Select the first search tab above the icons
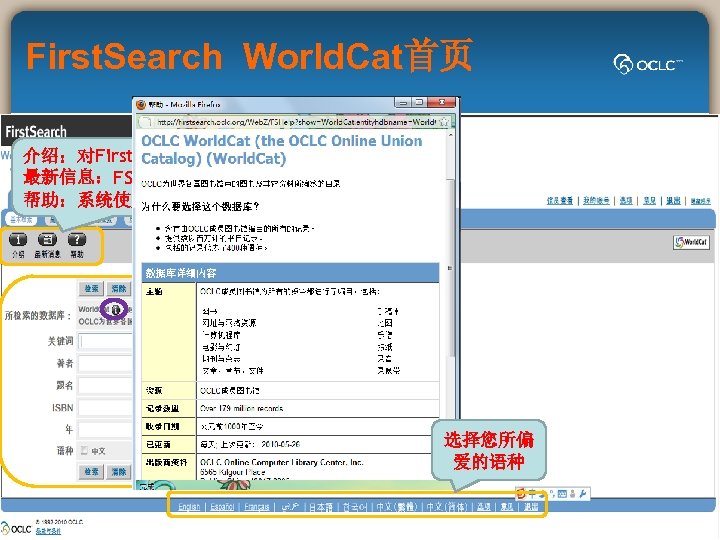Screen dimensions: 720x540 (22, 220)
